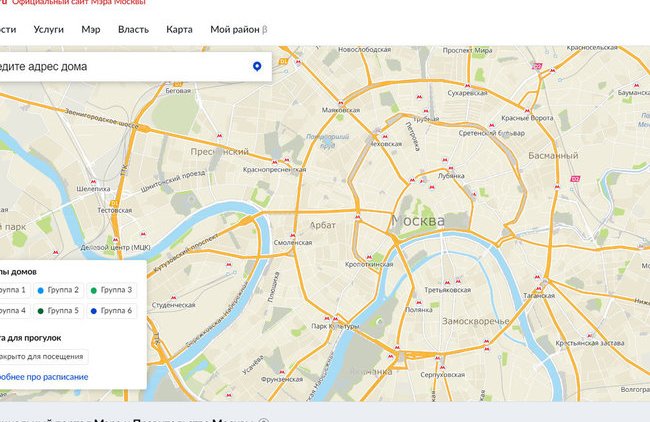This screenshot has width=650, height=422.
Task: Click the metro icon above Деловой центр (МЦК)
Action: tap(115, 240)
